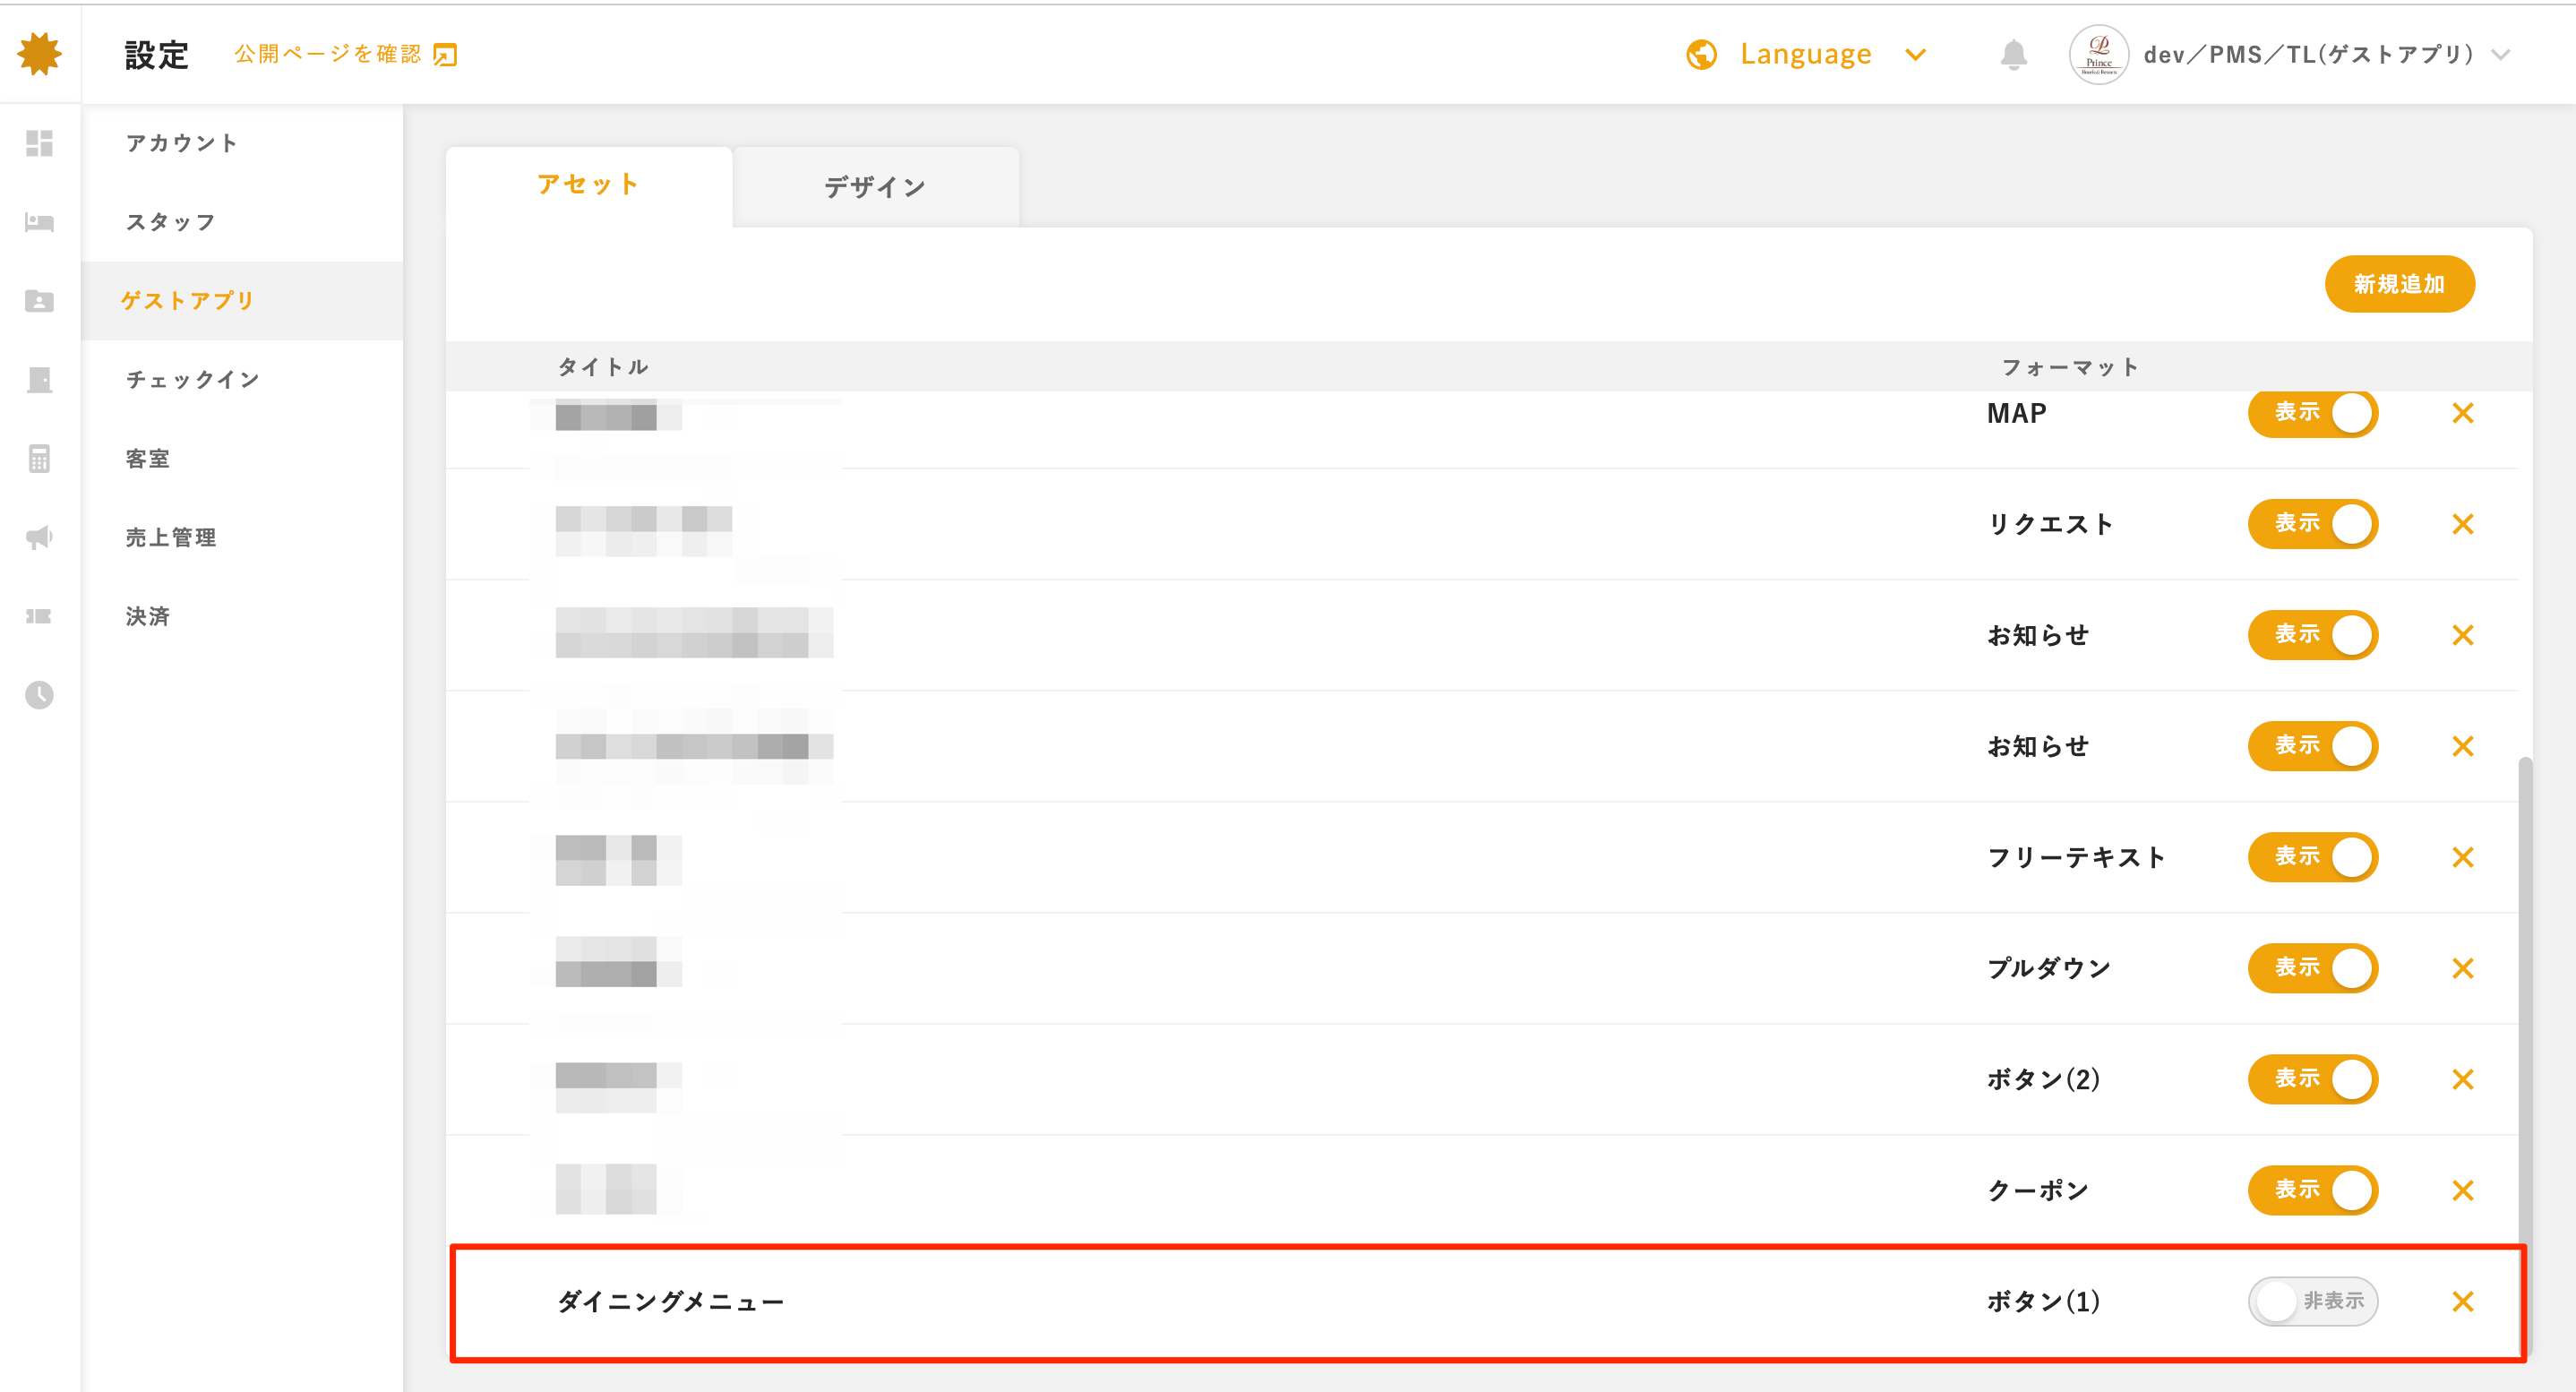Viewport: 2576px width, 1392px height.
Task: Delete the リクエスト row with X
Action: tap(2463, 524)
